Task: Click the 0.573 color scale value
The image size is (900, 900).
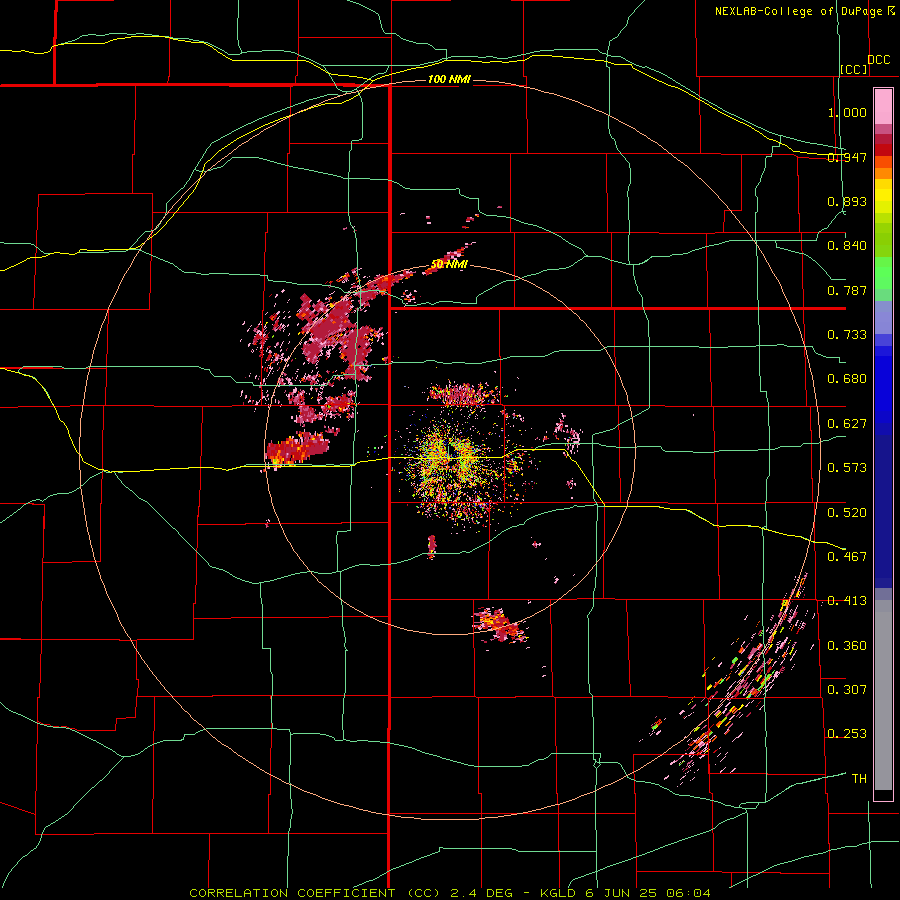Action: coord(847,467)
